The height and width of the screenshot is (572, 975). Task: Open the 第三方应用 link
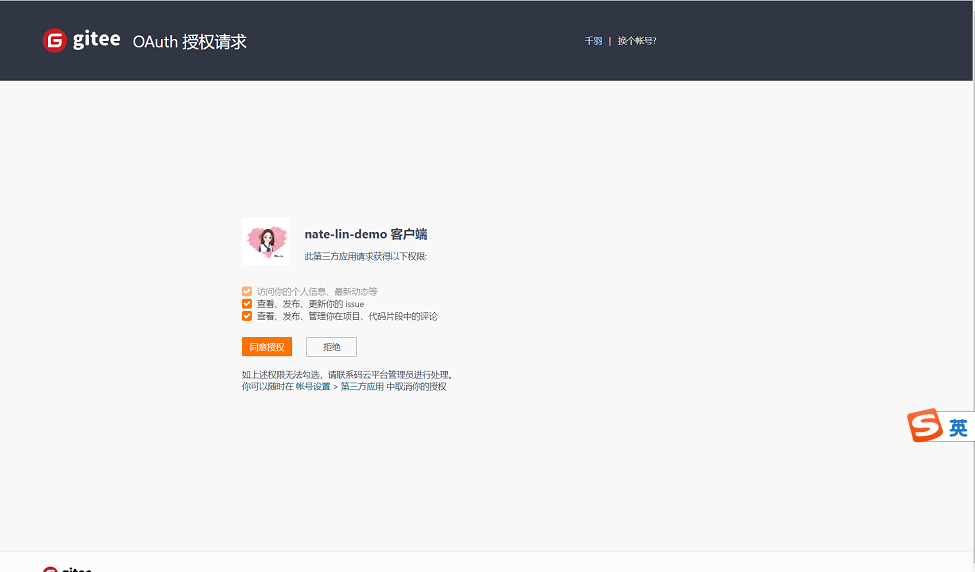(362, 387)
